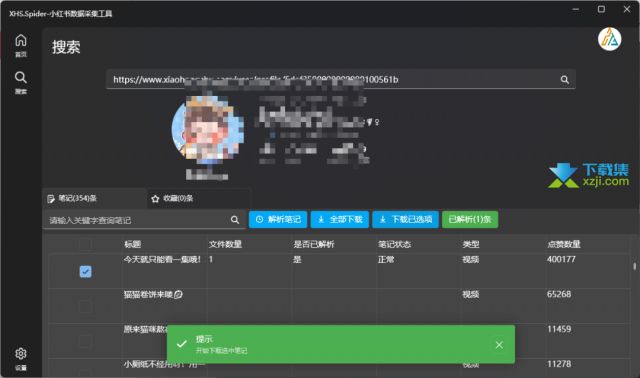Toggle the select-all header checkbox
Viewport: 640px width, 378px height.
tap(85, 244)
